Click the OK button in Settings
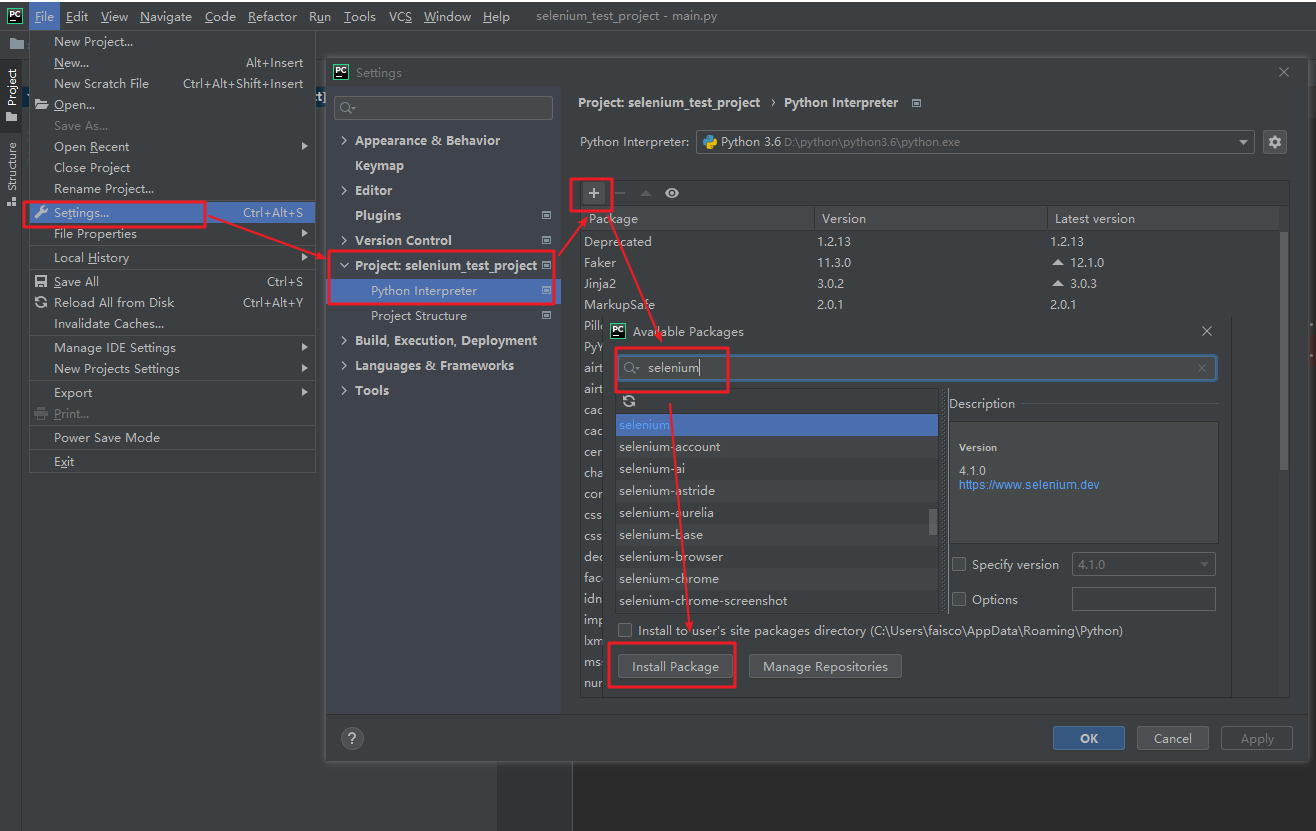The width and height of the screenshot is (1316, 831). (x=1089, y=738)
